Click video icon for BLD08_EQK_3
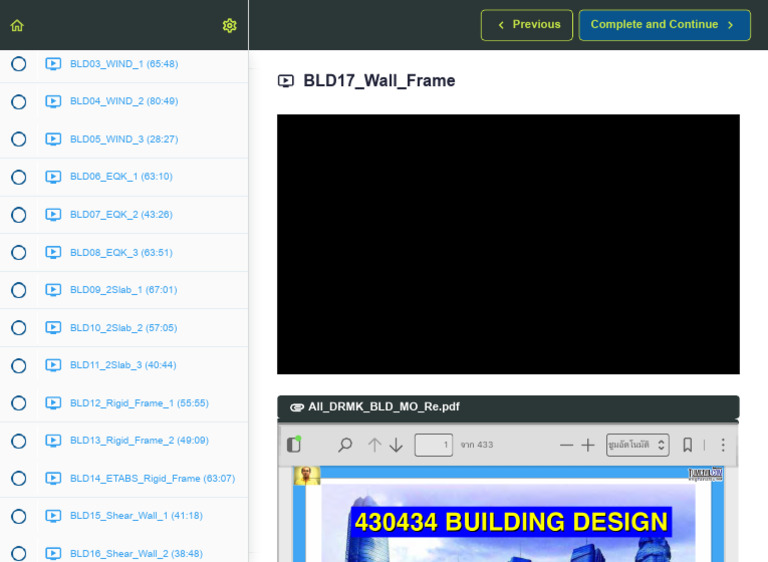This screenshot has width=768, height=562. (x=53, y=252)
